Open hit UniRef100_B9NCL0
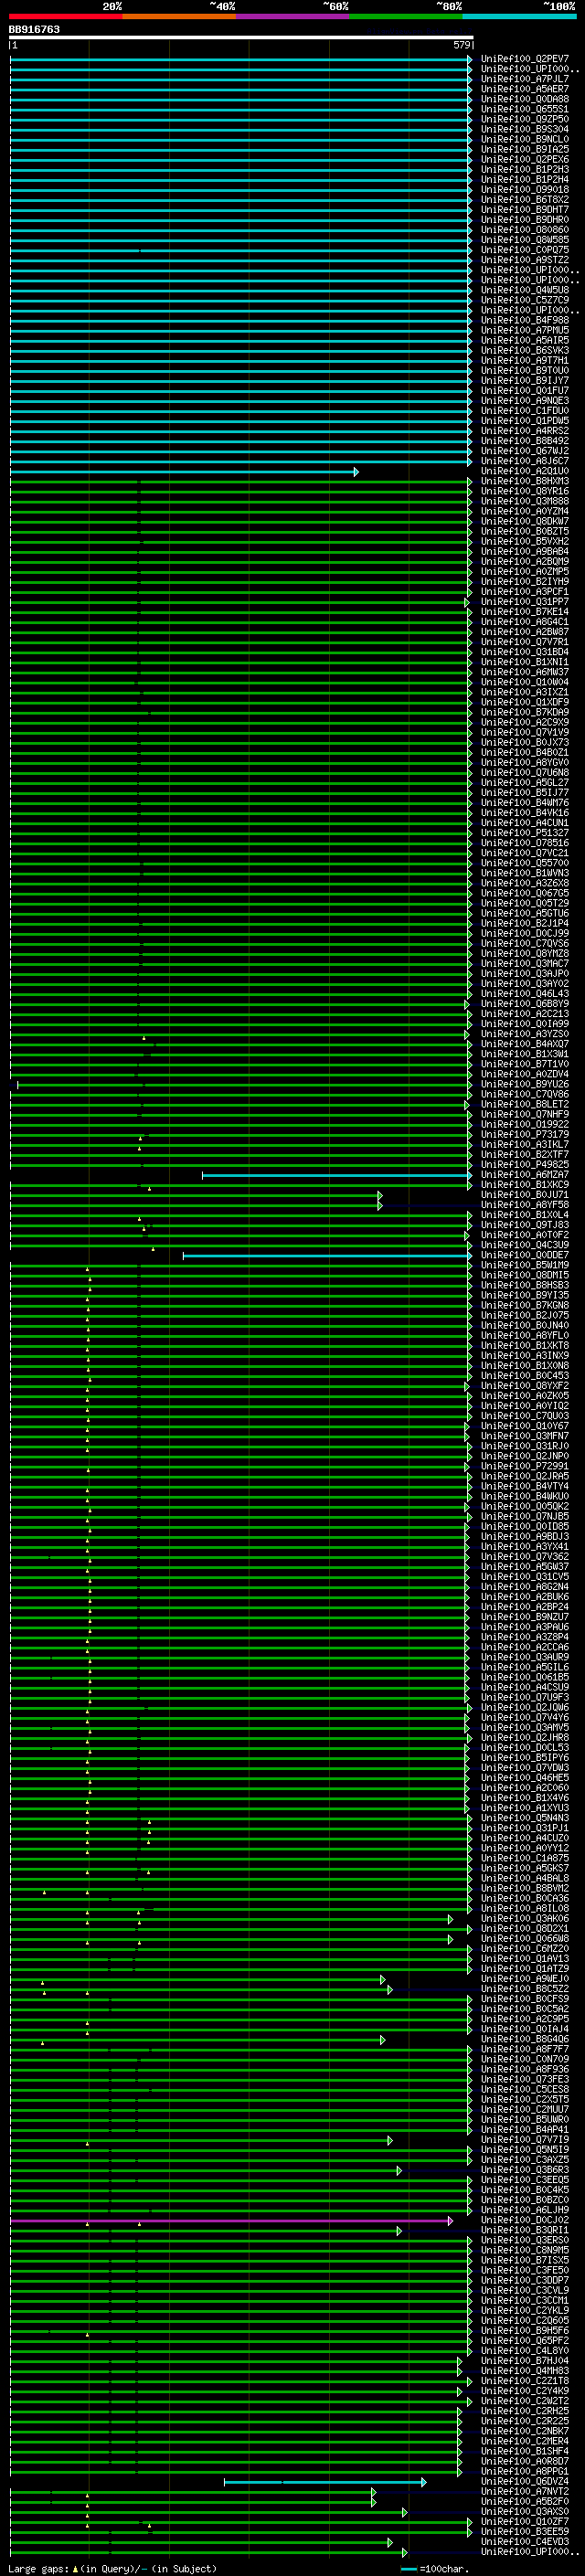The image size is (585, 2576). click(525, 139)
